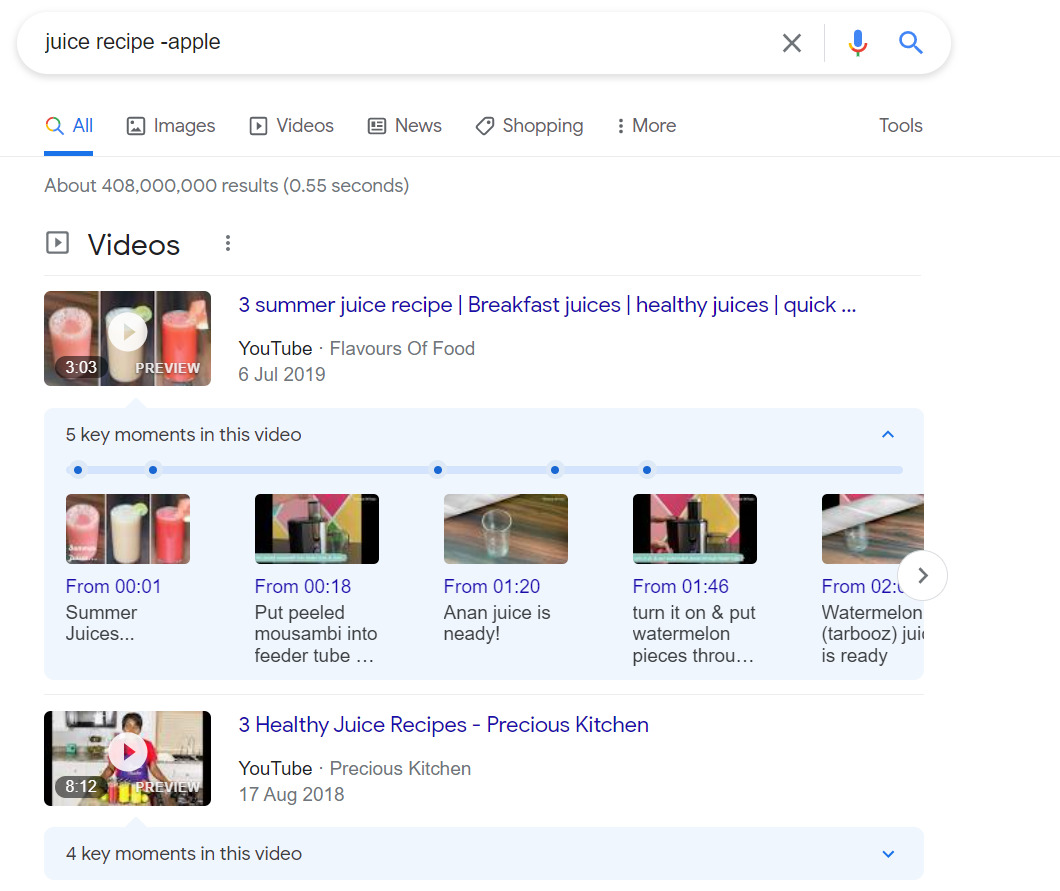
Task: Click the microphone icon to search by voice
Action: (x=857, y=42)
